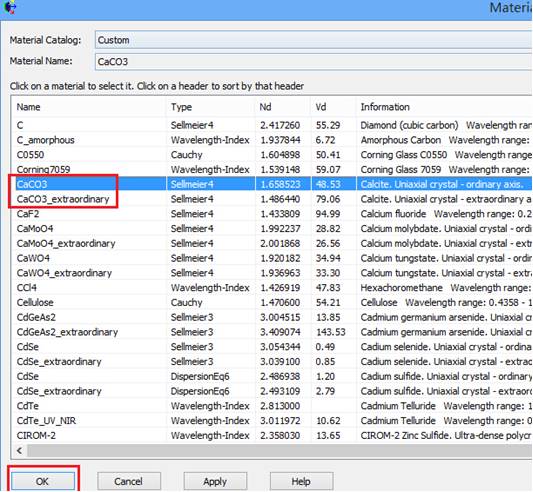Open the Help button
This screenshot has height=492, width=533.
pyautogui.click(x=301, y=481)
